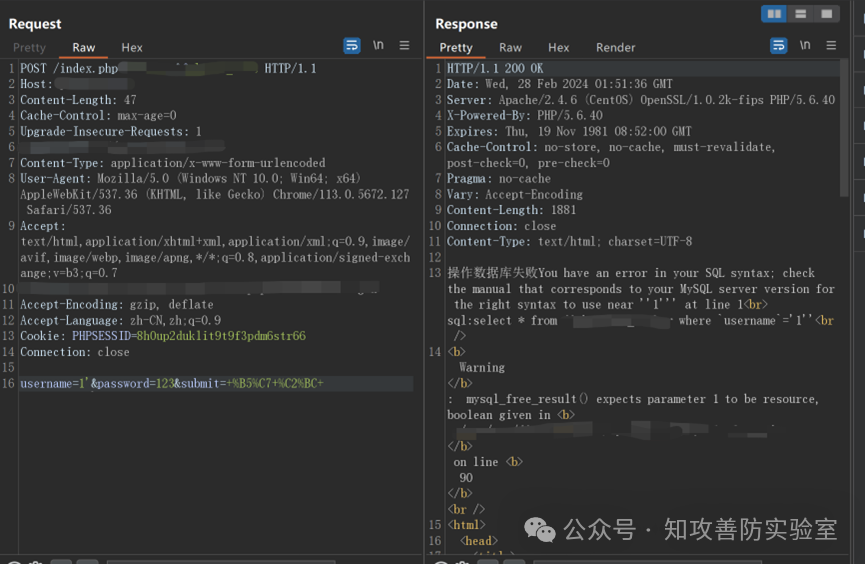Open Response Hex tab
865x564 pixels.
(x=558, y=47)
